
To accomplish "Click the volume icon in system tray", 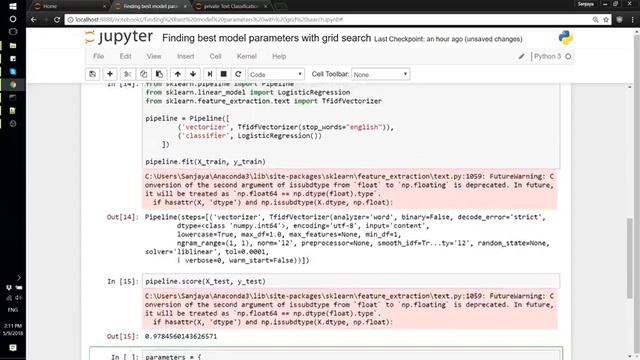I will pyautogui.click(x=18, y=298).
